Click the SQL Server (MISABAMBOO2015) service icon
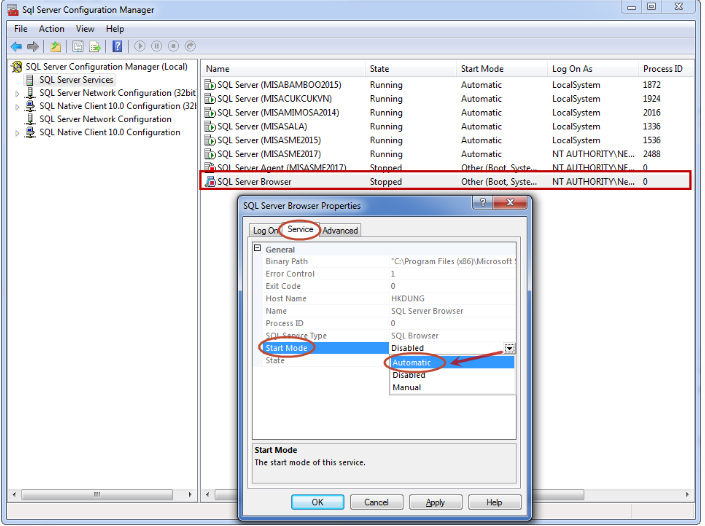 (x=210, y=85)
